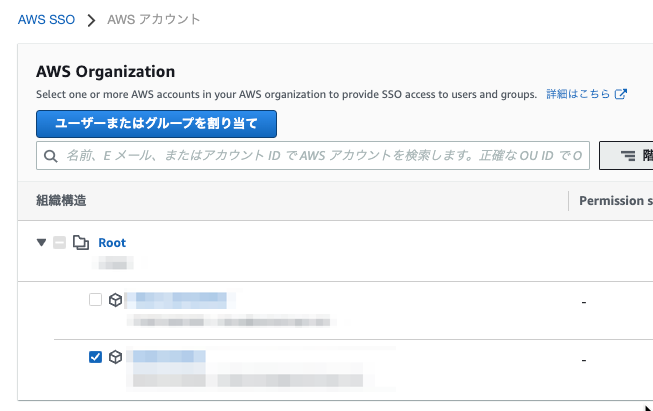
Task: Click the 組織構造 column header
Action: (61, 201)
